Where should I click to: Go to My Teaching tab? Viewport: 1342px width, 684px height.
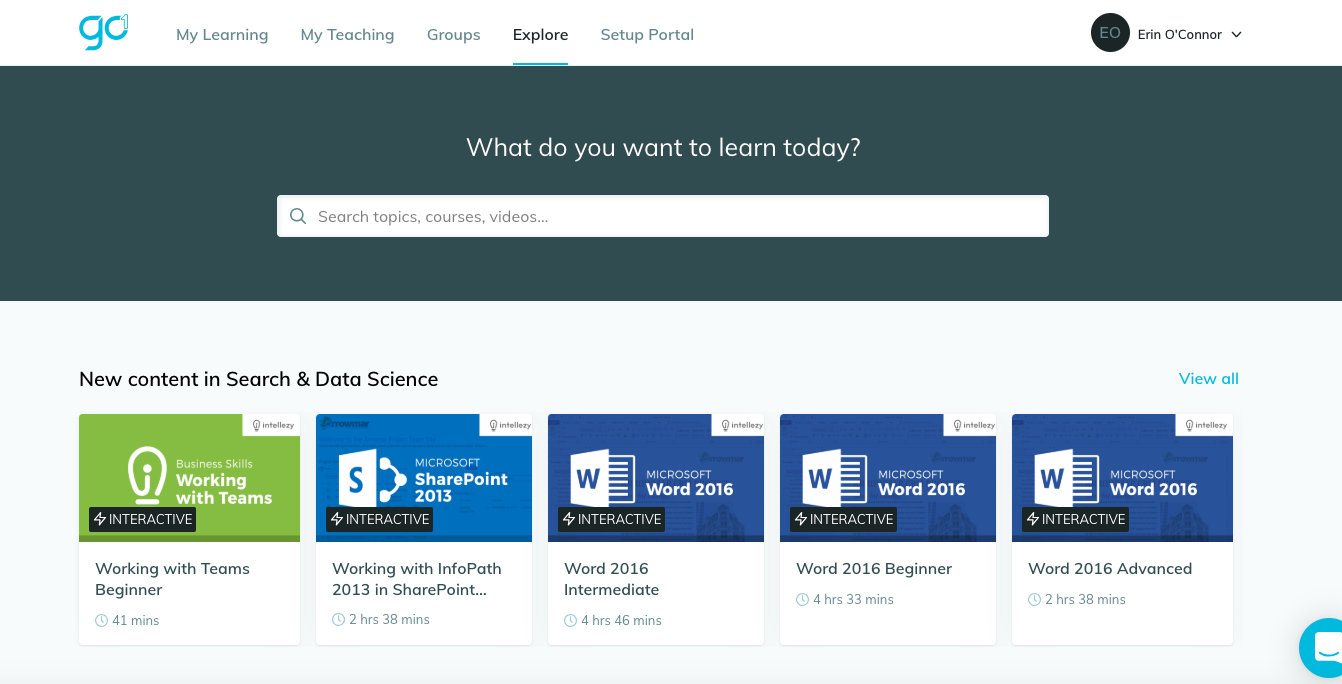coord(347,35)
